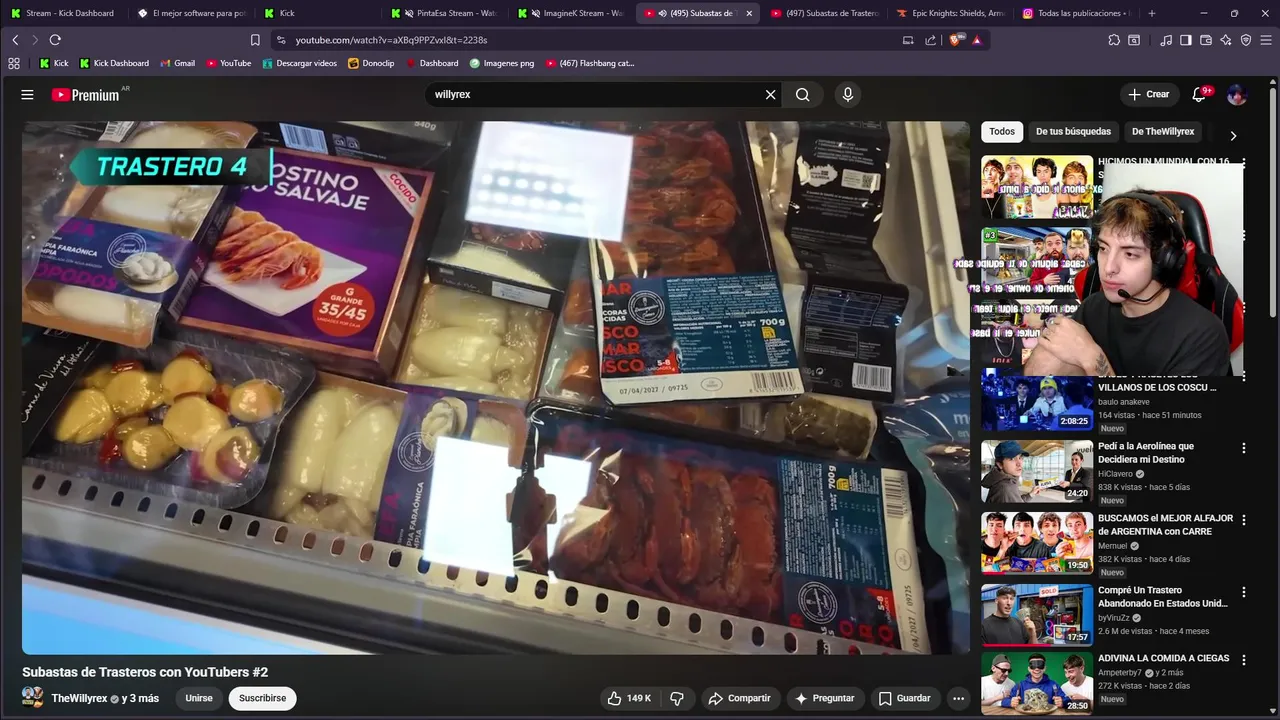Open options for ADIVINA LA COMIDA video
Image resolution: width=1280 pixels, height=720 pixels.
tap(1244, 660)
